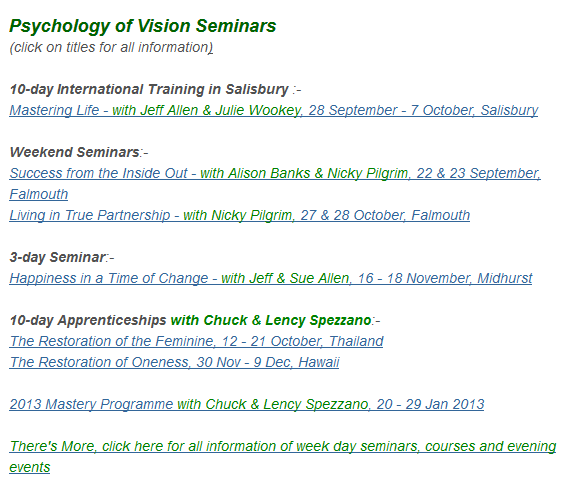Viewport: 568px width, 484px height.
Task: Click the Psychology of Vision Seminars title
Action: coord(143,26)
